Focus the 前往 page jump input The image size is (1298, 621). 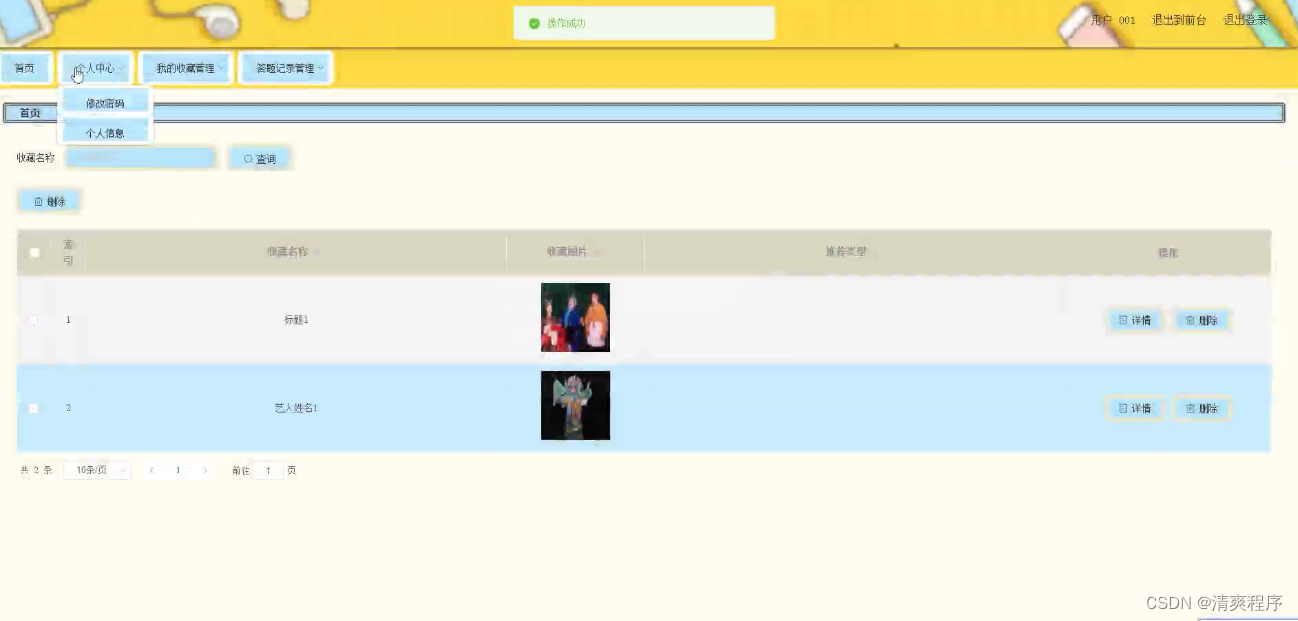[x=268, y=470]
